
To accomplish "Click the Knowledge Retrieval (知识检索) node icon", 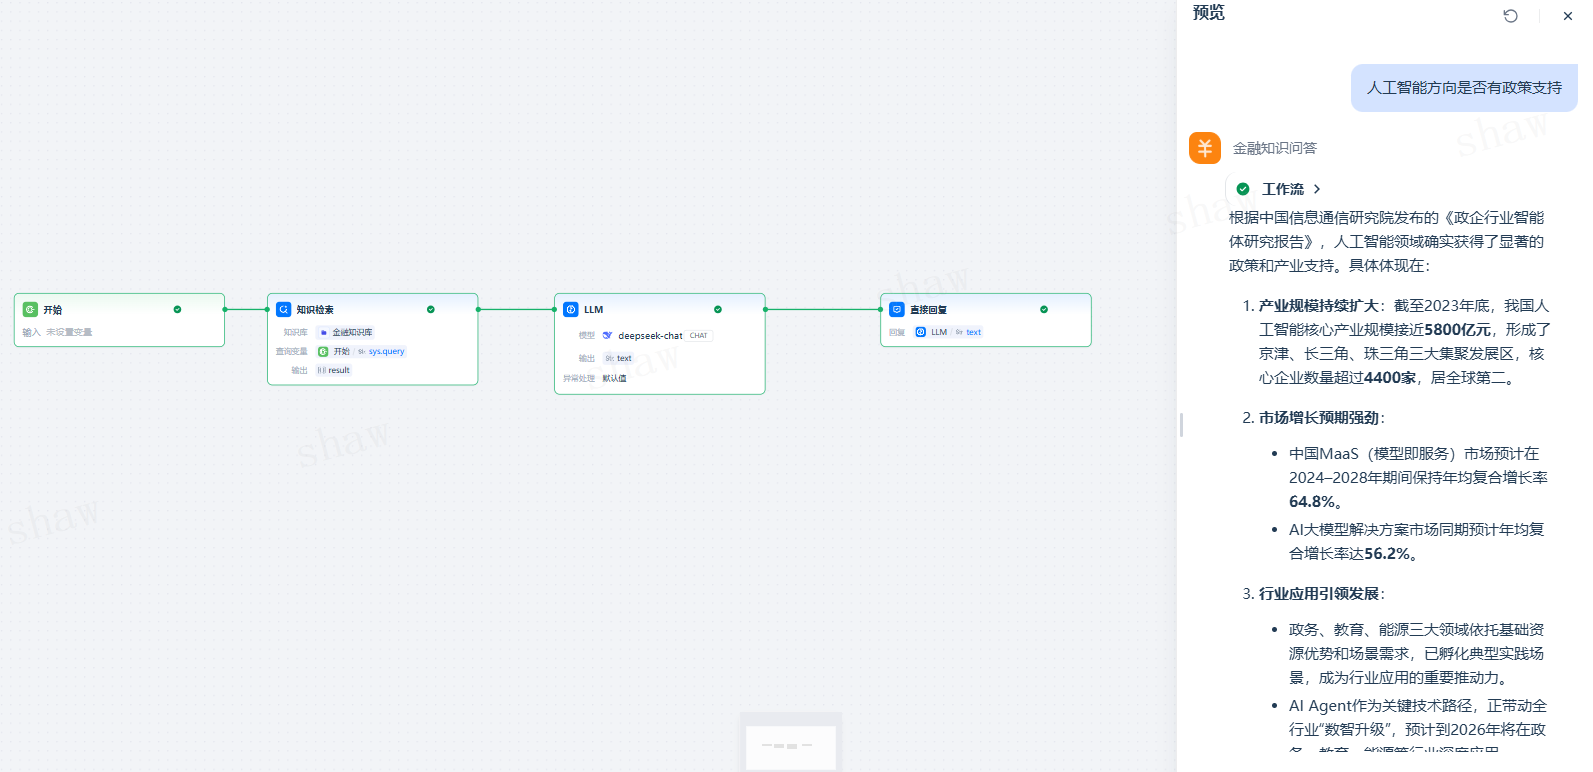I will tap(284, 310).
